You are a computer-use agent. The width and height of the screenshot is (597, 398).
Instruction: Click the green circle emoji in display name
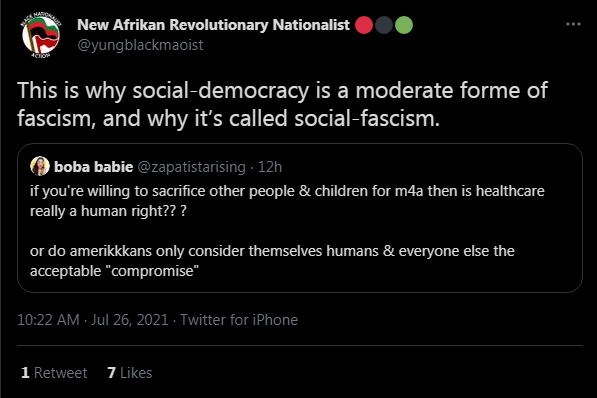point(404,25)
